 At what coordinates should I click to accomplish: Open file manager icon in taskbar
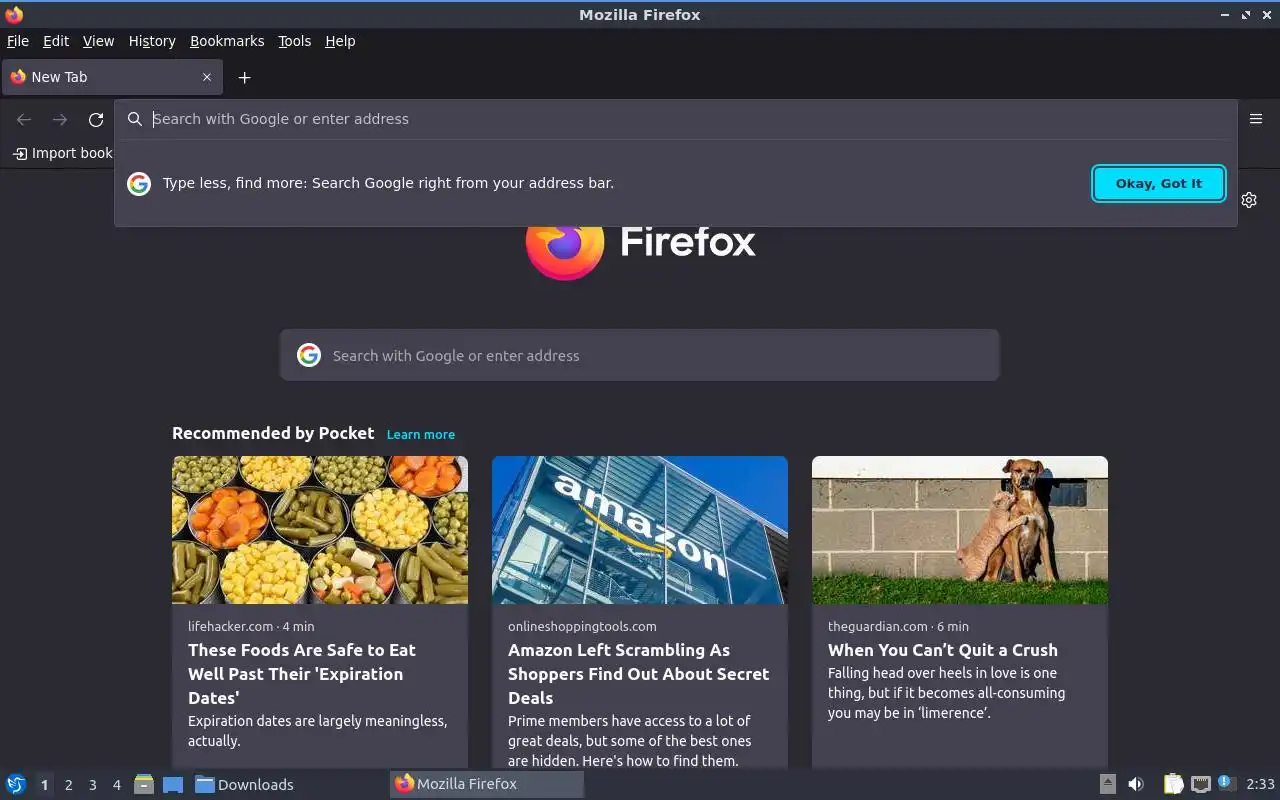click(144, 784)
